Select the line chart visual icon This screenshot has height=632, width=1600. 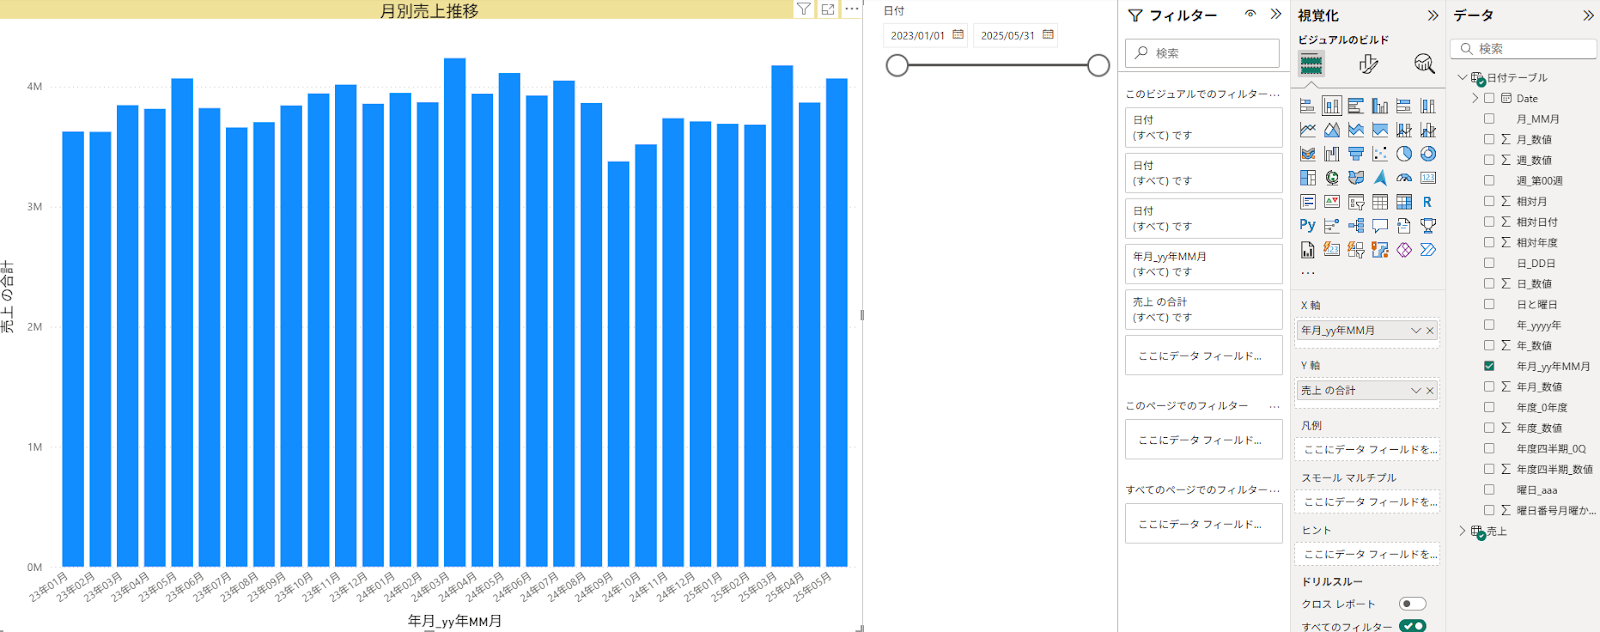click(1308, 130)
